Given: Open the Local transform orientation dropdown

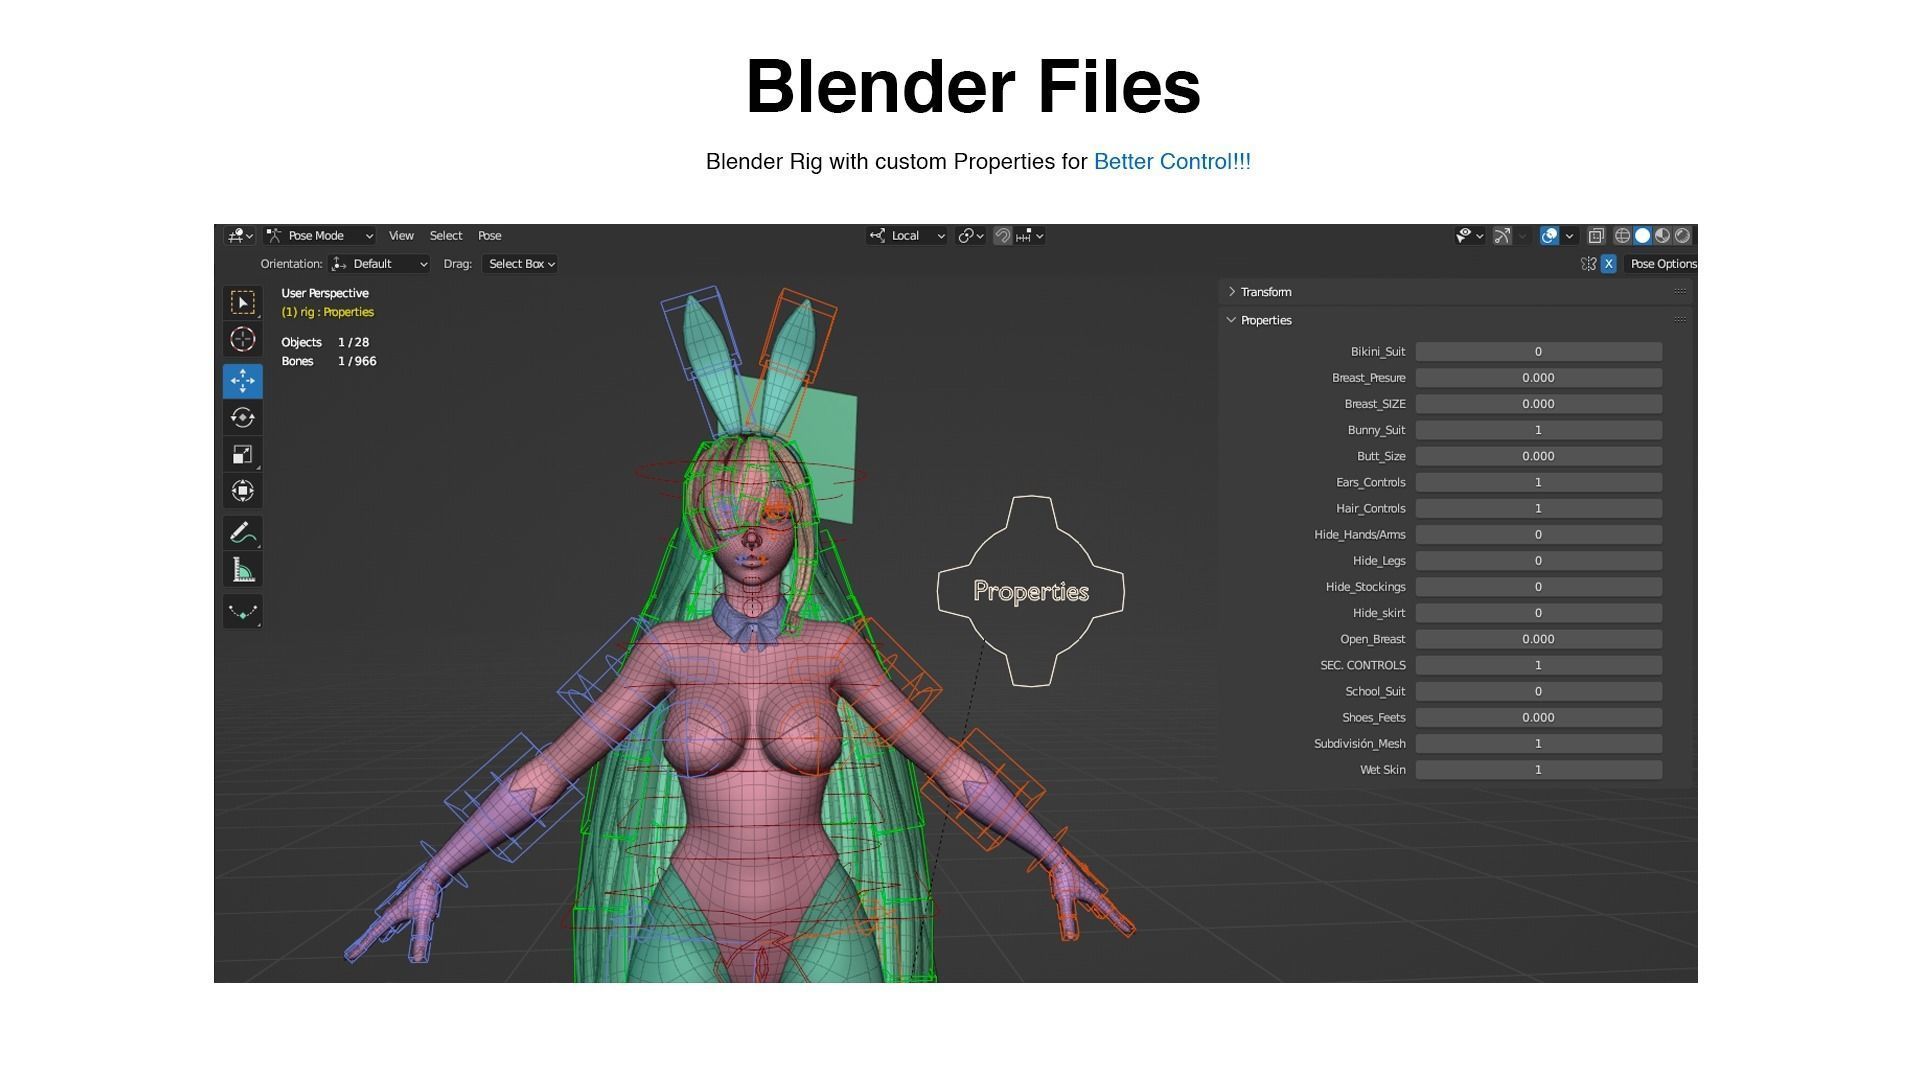Looking at the screenshot, I should [x=906, y=236].
